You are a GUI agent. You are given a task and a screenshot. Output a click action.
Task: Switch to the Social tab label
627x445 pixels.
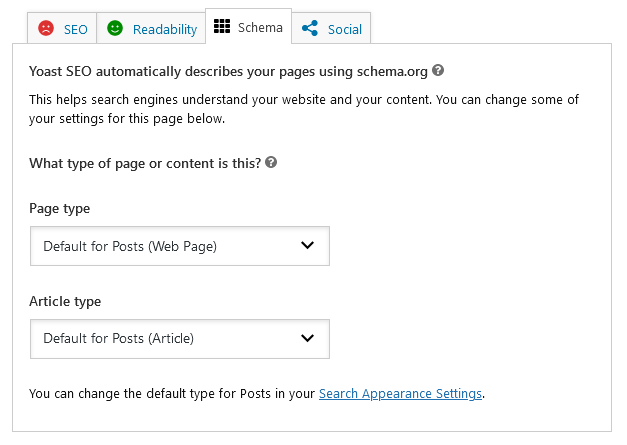click(345, 30)
